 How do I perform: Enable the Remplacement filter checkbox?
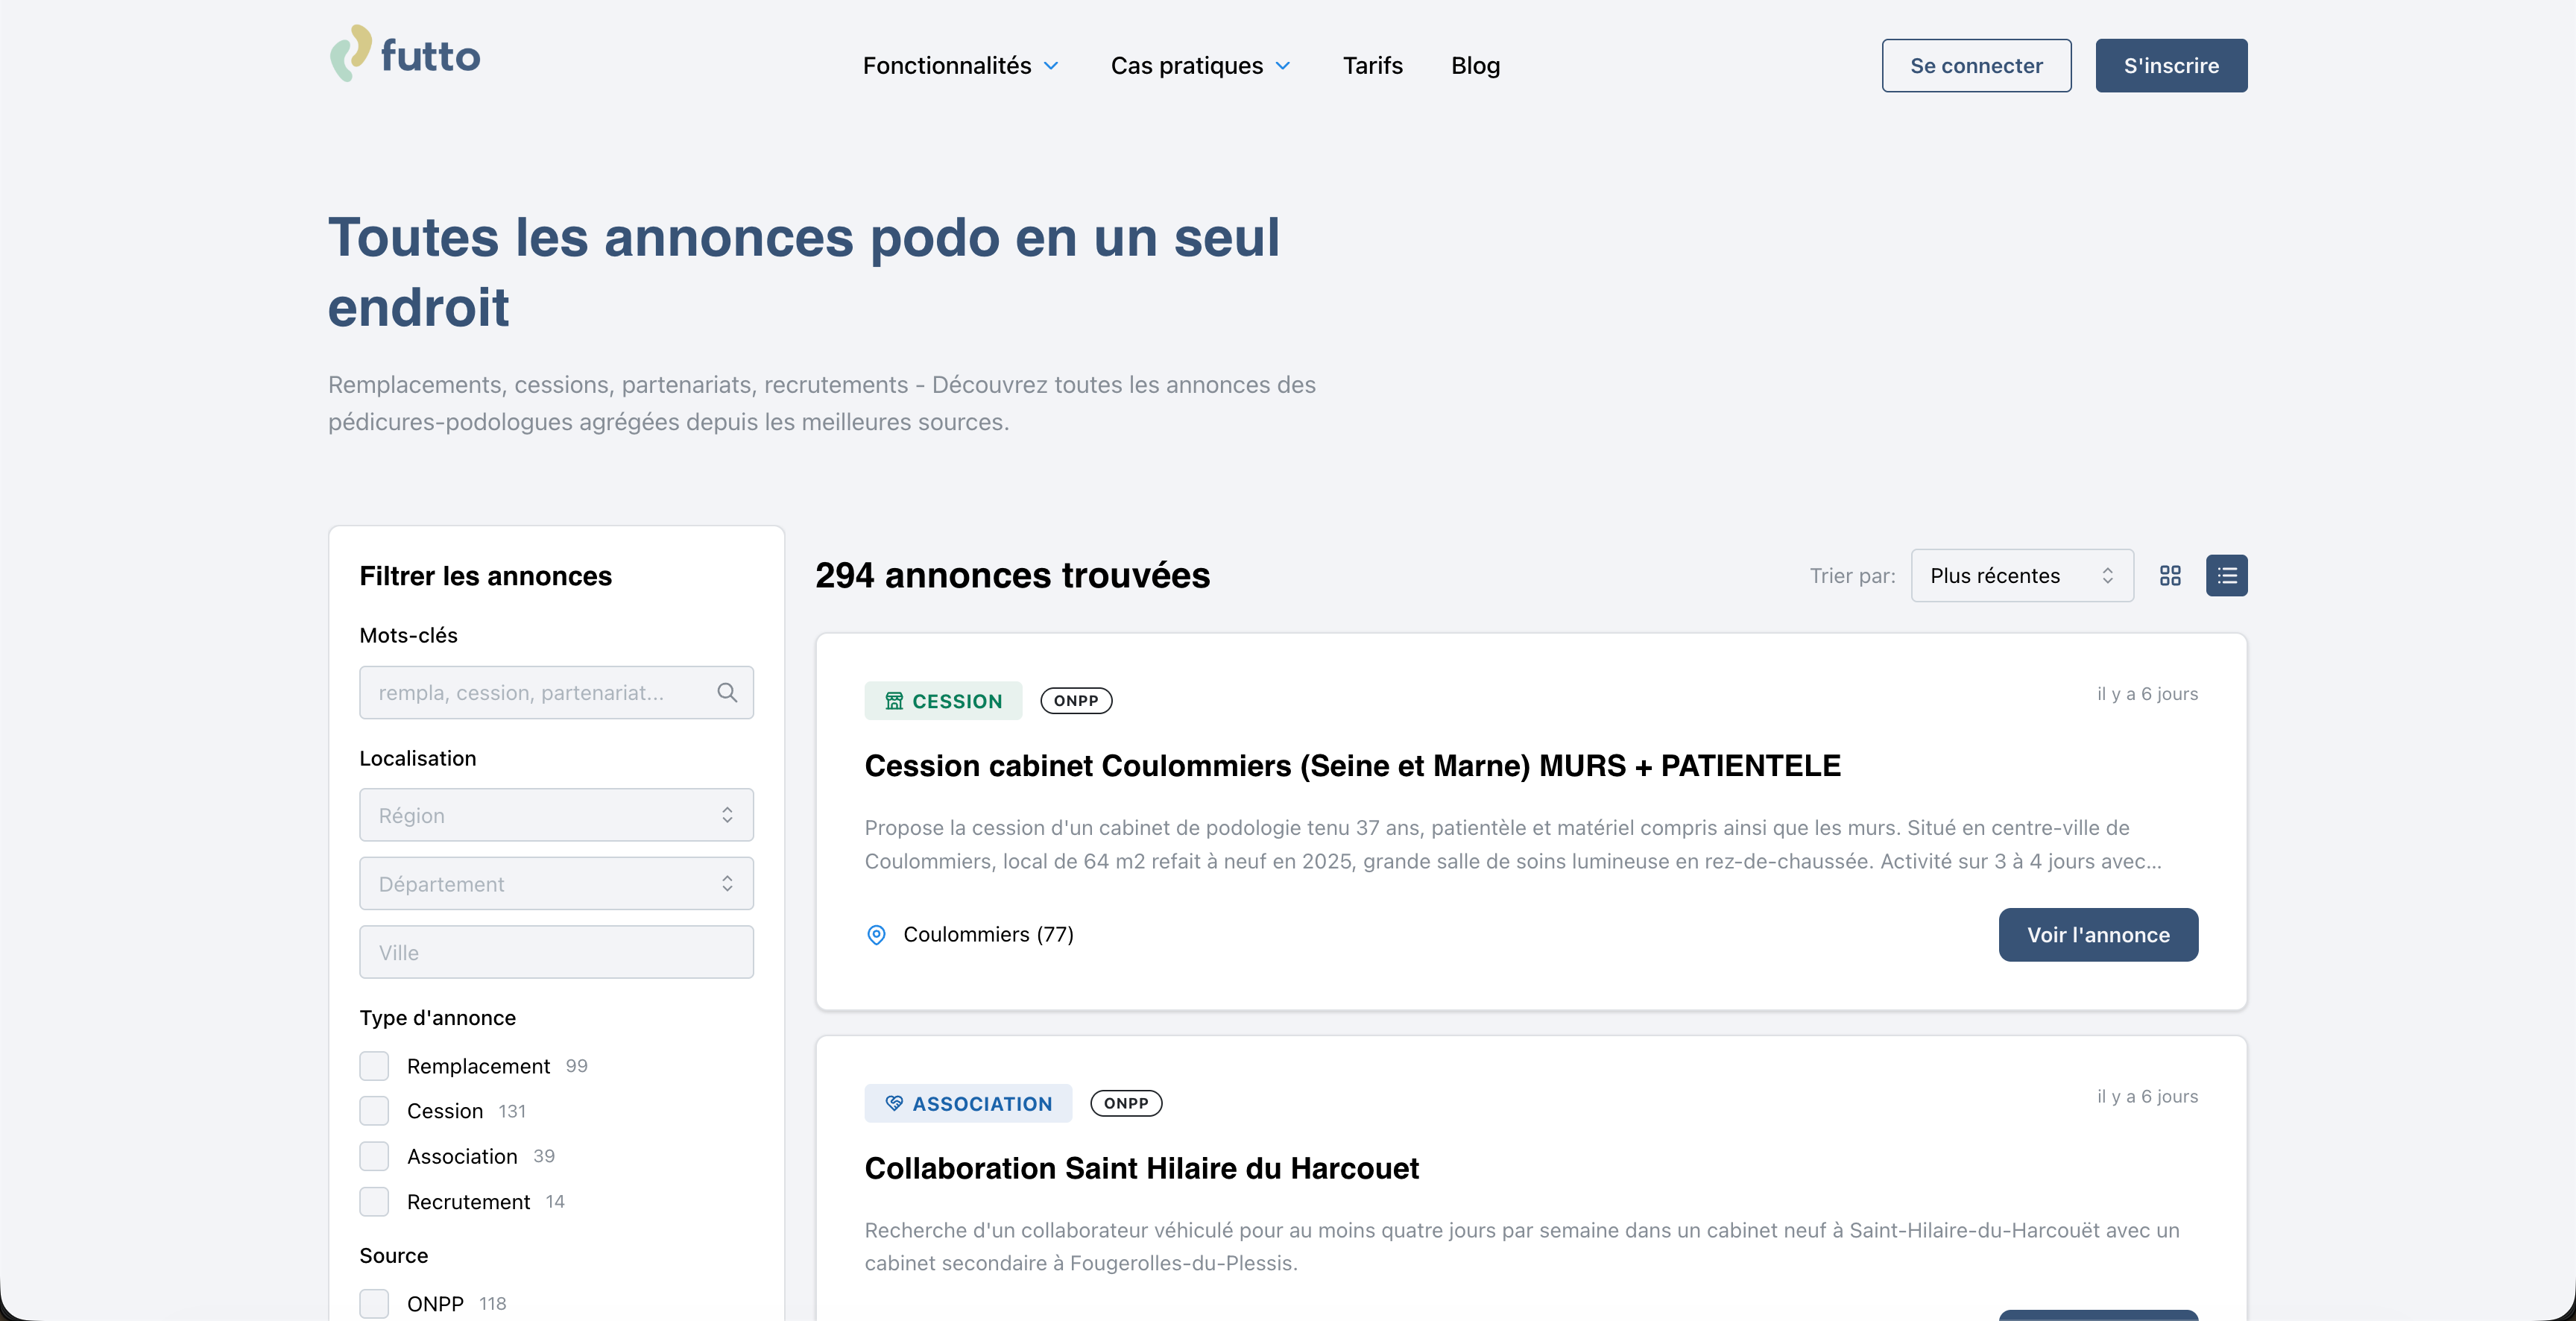[374, 1066]
